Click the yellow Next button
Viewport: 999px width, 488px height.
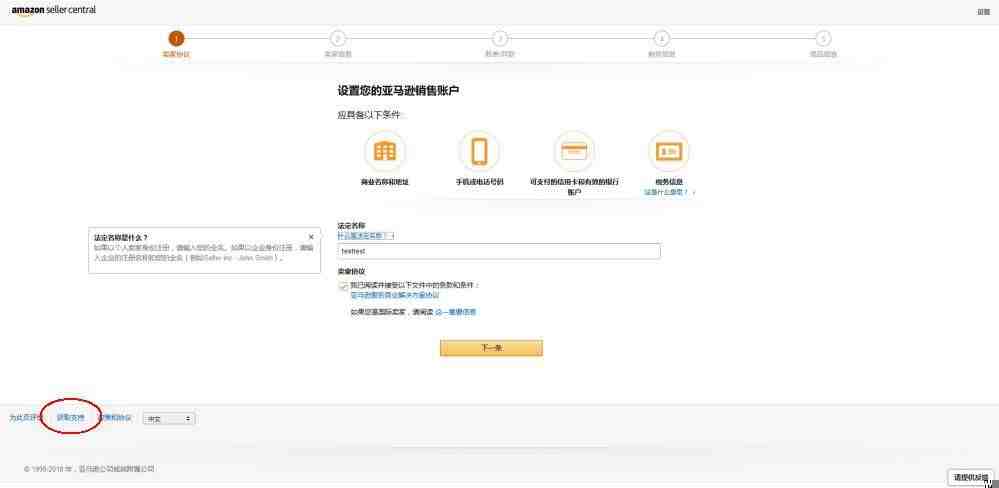491,348
